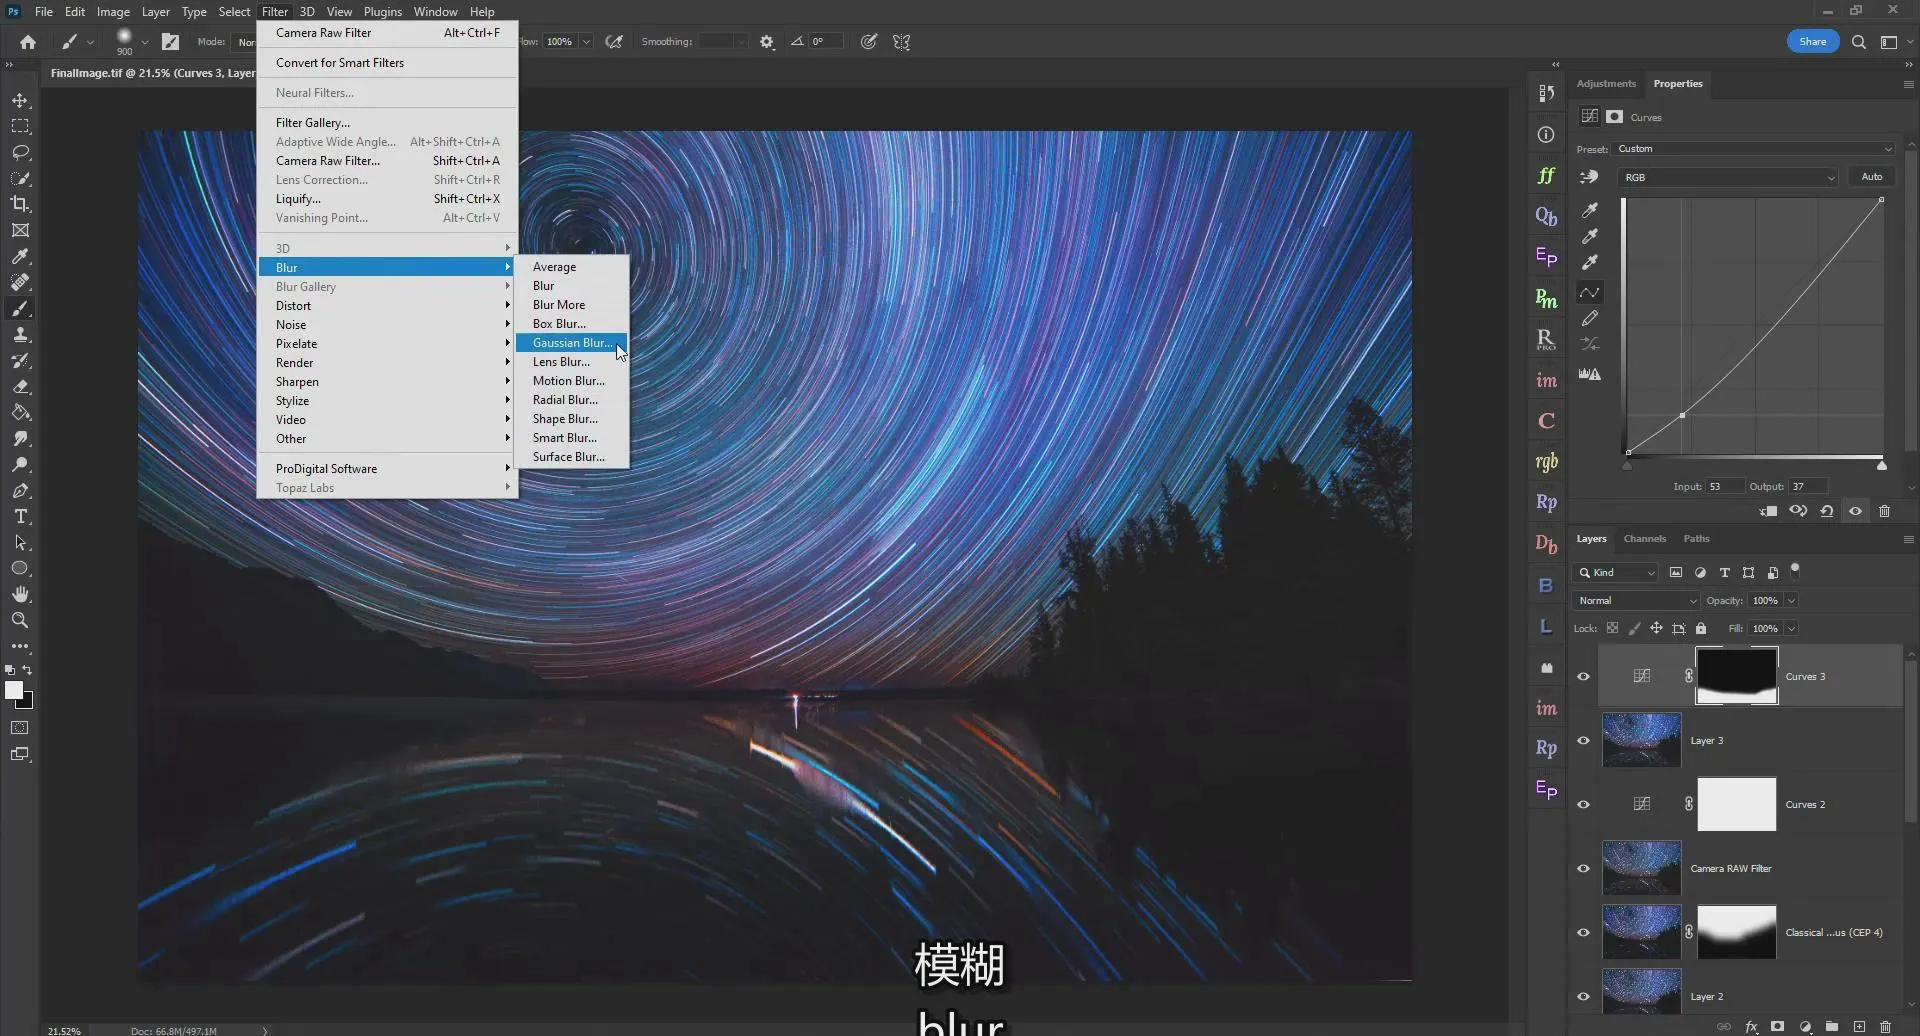
Task: Select the Lasso tool
Action: (x=20, y=153)
